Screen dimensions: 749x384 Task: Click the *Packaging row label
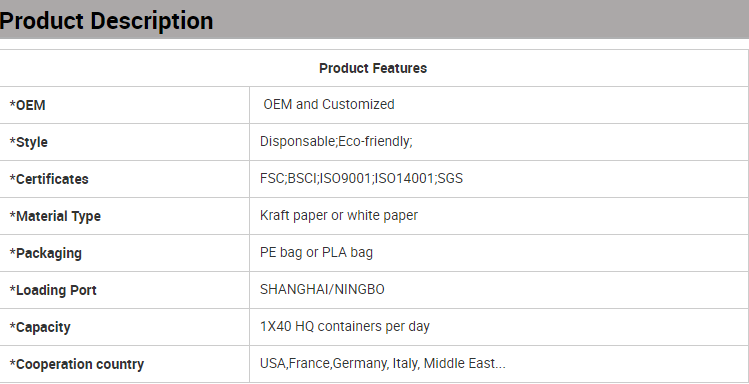point(46,253)
